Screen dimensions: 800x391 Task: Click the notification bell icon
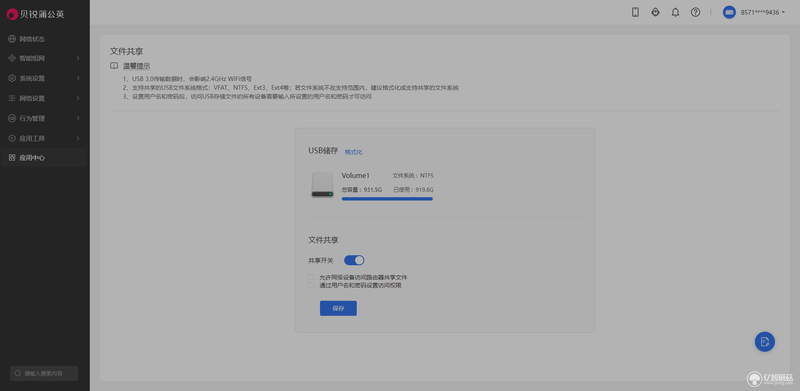tap(676, 12)
